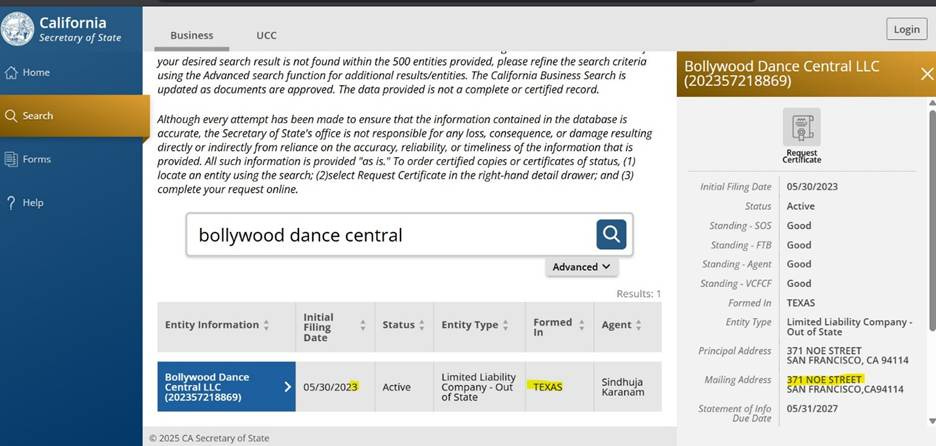936x446 pixels.
Task: Expand the Advanced search dropdown
Action: click(581, 267)
